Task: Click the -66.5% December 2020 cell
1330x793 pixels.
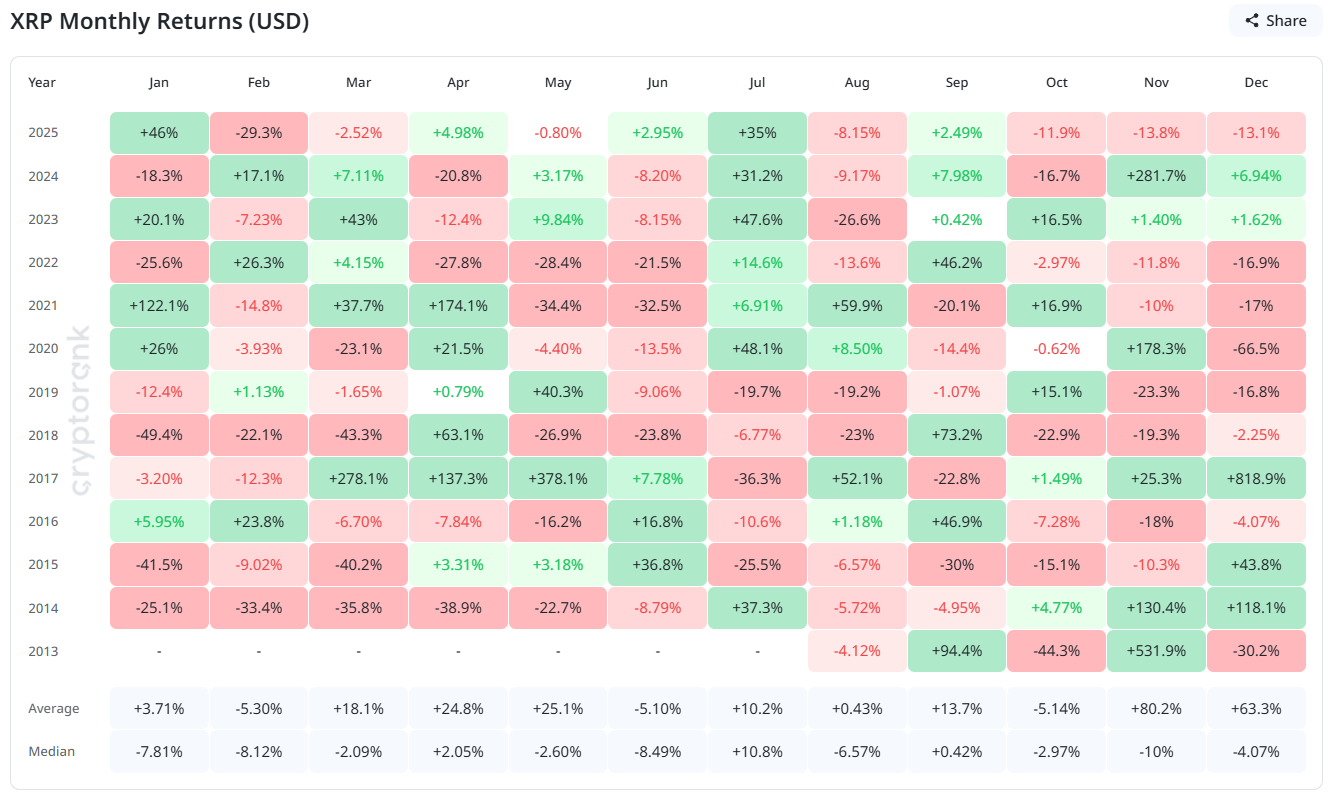Action: coord(1256,348)
